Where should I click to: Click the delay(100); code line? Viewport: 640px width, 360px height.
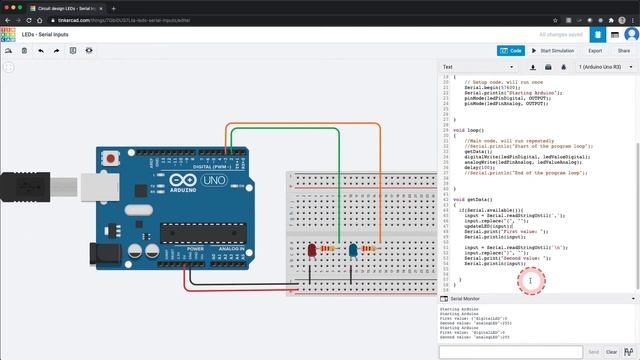[x=480, y=167]
